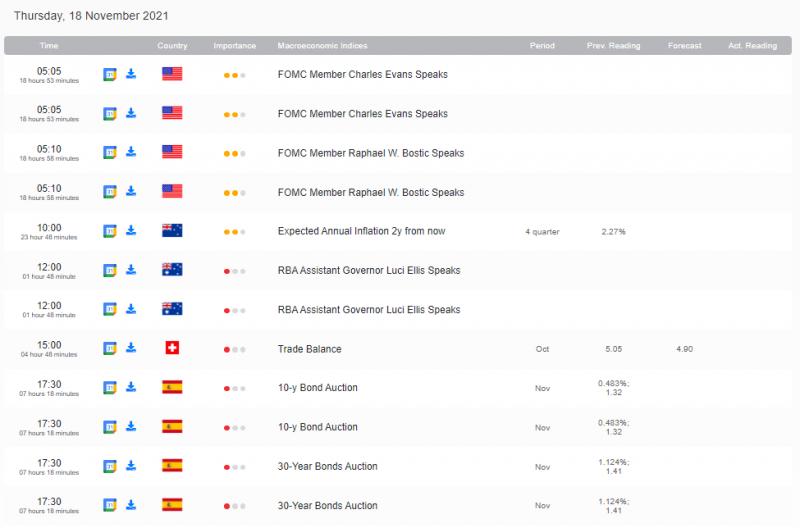Add the last 30-Year Bonds Auction to calendar
800x528 pixels.
click(x=110, y=505)
